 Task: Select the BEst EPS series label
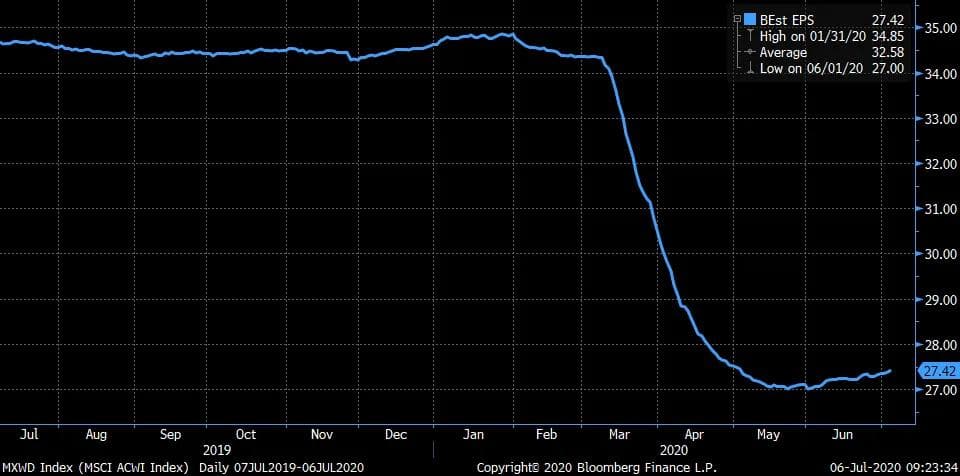click(x=785, y=19)
